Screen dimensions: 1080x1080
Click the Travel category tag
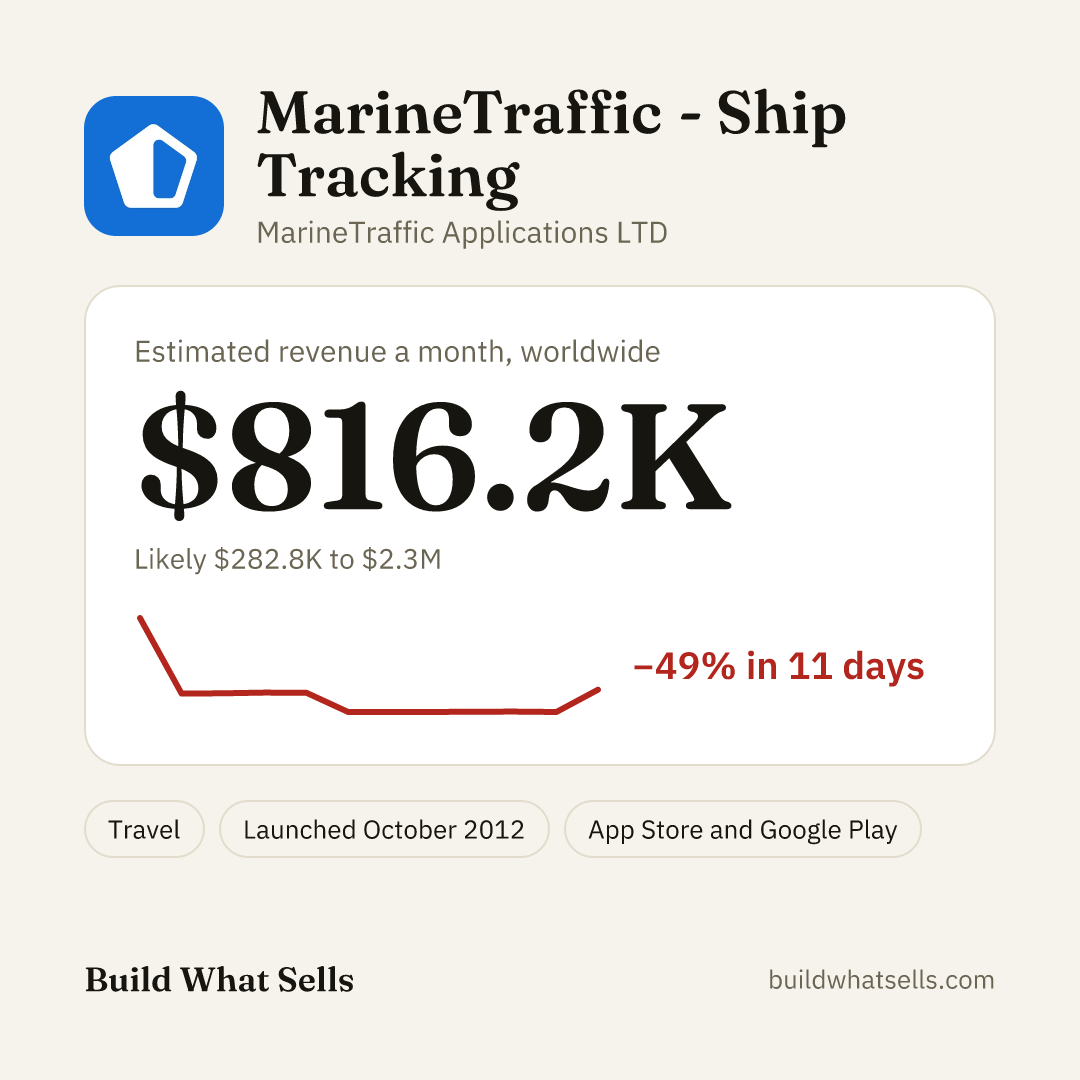click(x=144, y=829)
